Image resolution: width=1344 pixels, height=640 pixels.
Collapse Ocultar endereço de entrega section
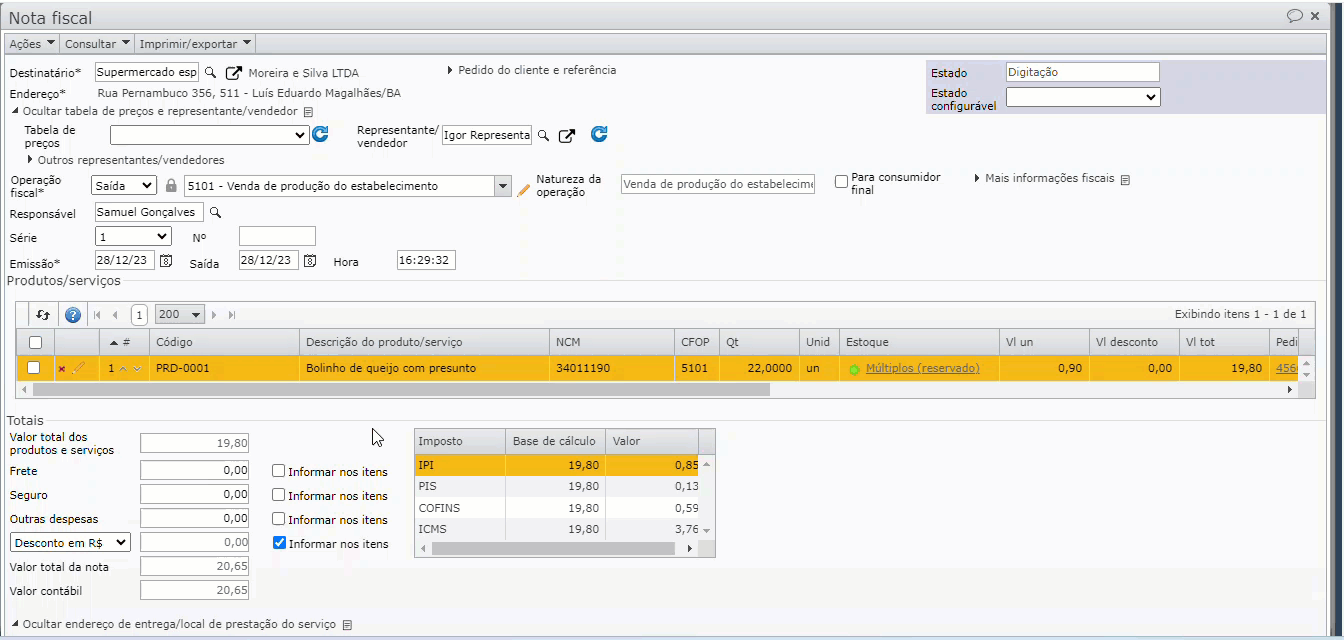point(173,624)
